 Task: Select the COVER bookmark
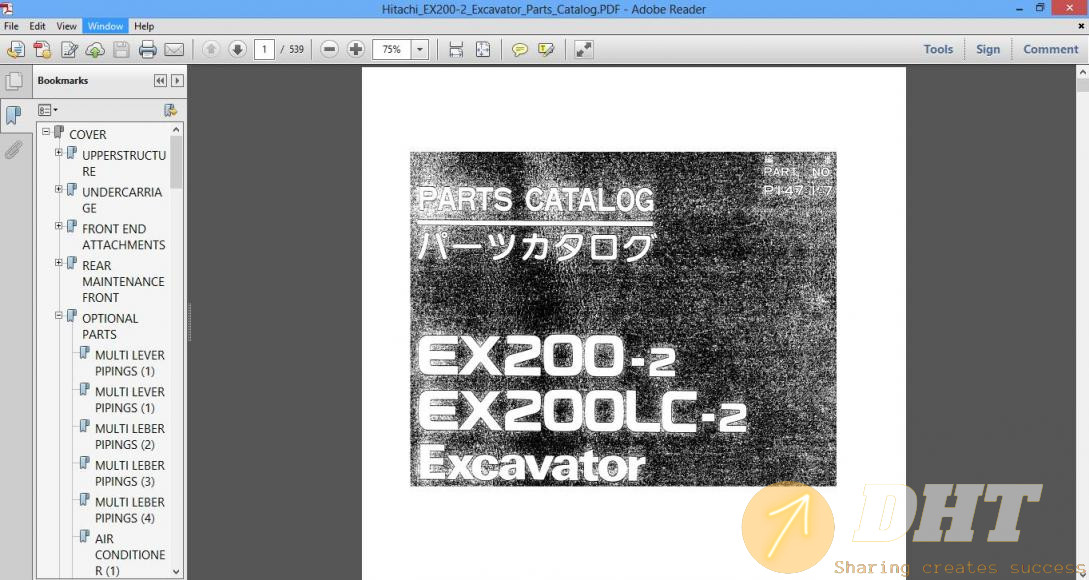tap(88, 134)
